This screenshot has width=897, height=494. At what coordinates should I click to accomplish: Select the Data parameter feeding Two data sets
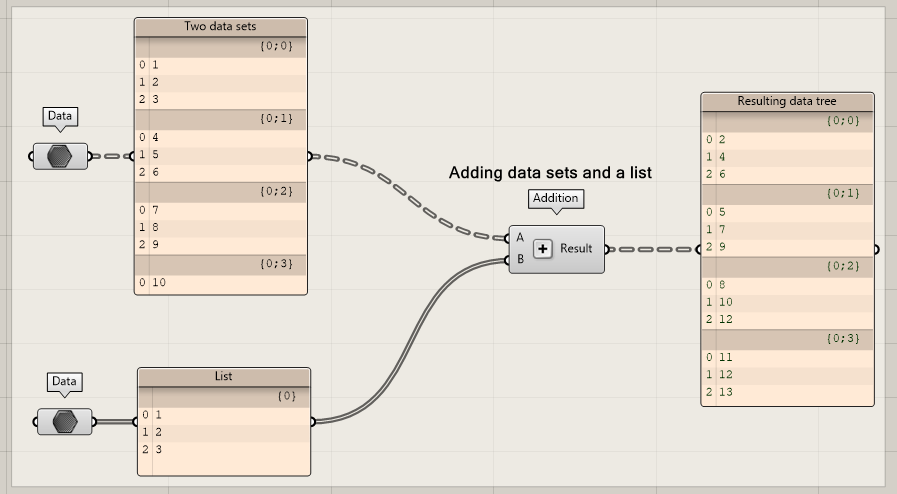(60, 156)
